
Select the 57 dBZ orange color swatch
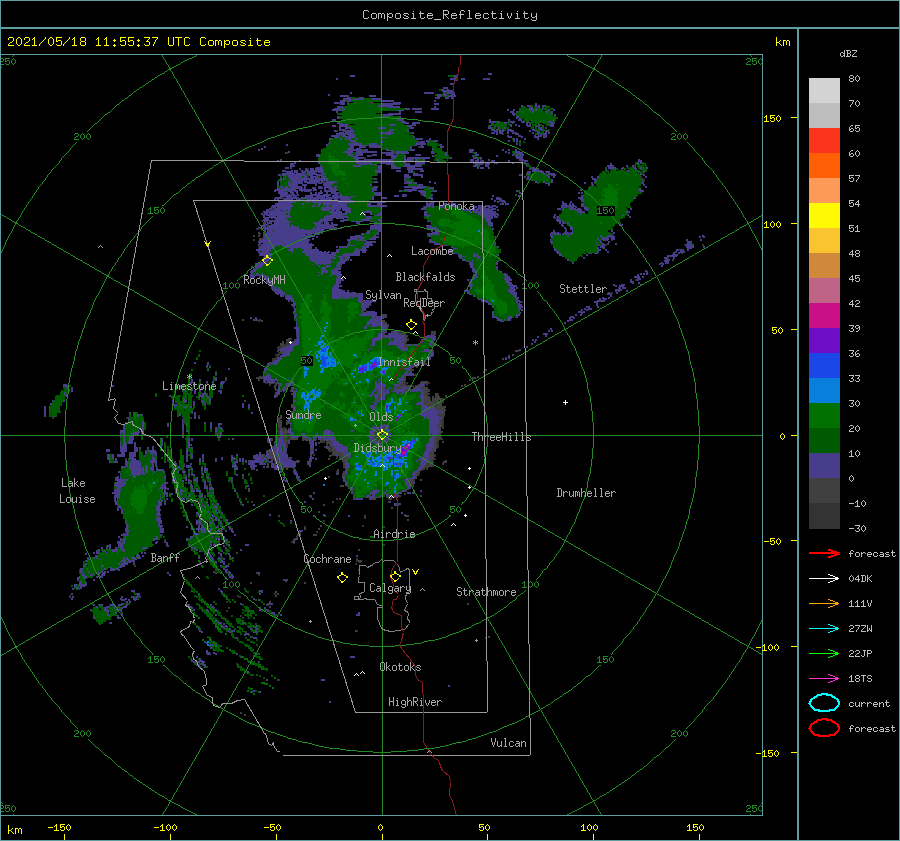pyautogui.click(x=824, y=165)
